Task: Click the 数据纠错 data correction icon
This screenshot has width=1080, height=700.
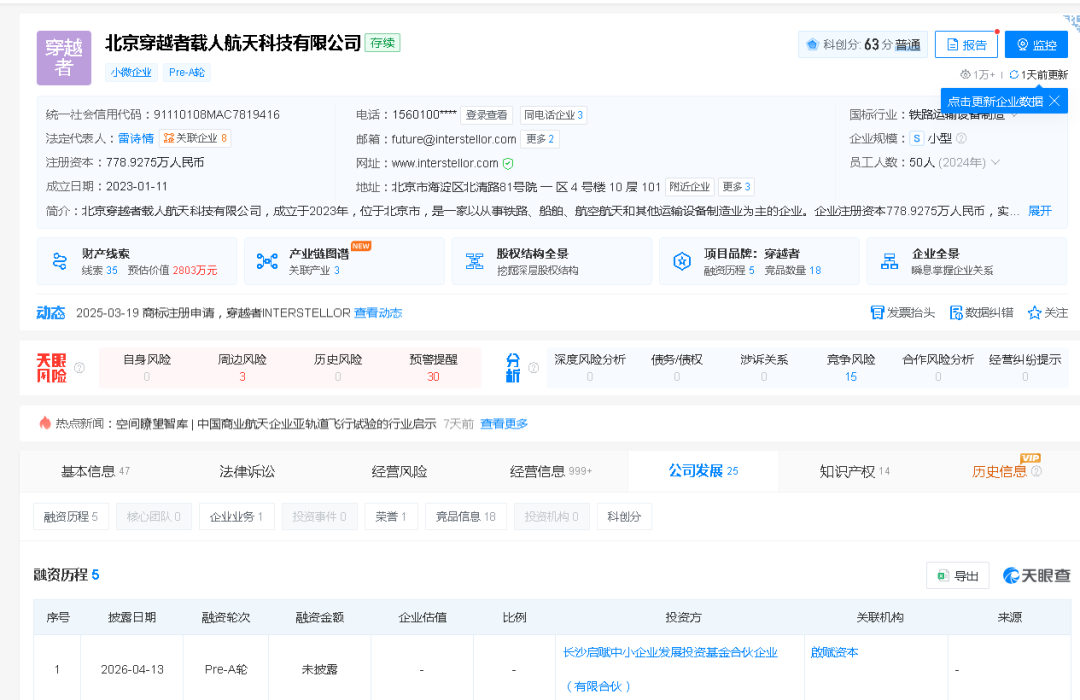Action: pos(956,313)
